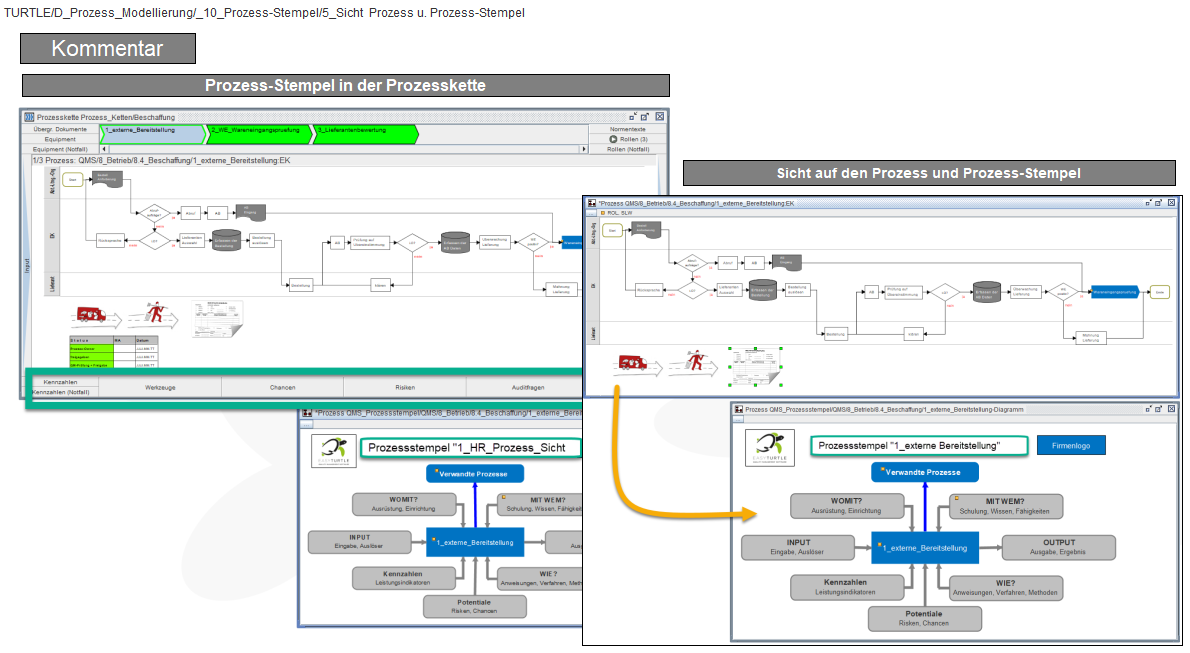The image size is (1190, 653).
Task: Click the WOMIT? box in HR_Prozess_Sicht stamp
Action: 405,504
